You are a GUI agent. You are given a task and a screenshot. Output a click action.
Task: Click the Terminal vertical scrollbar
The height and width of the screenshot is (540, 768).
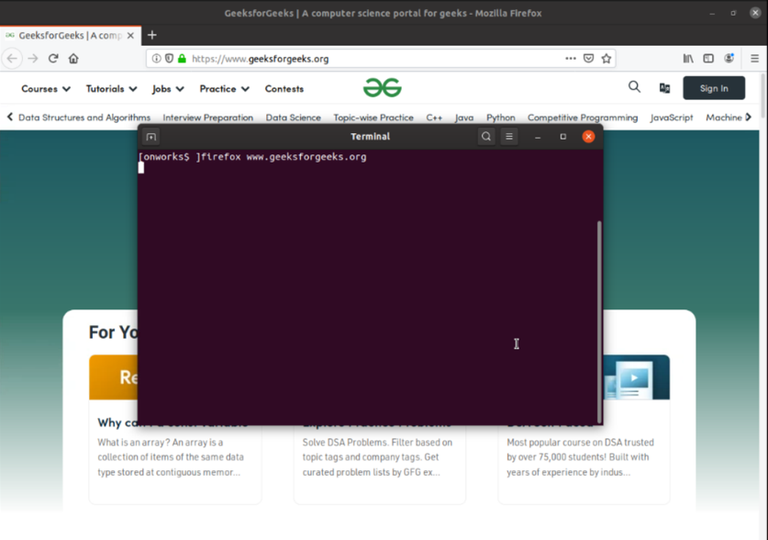(599, 322)
